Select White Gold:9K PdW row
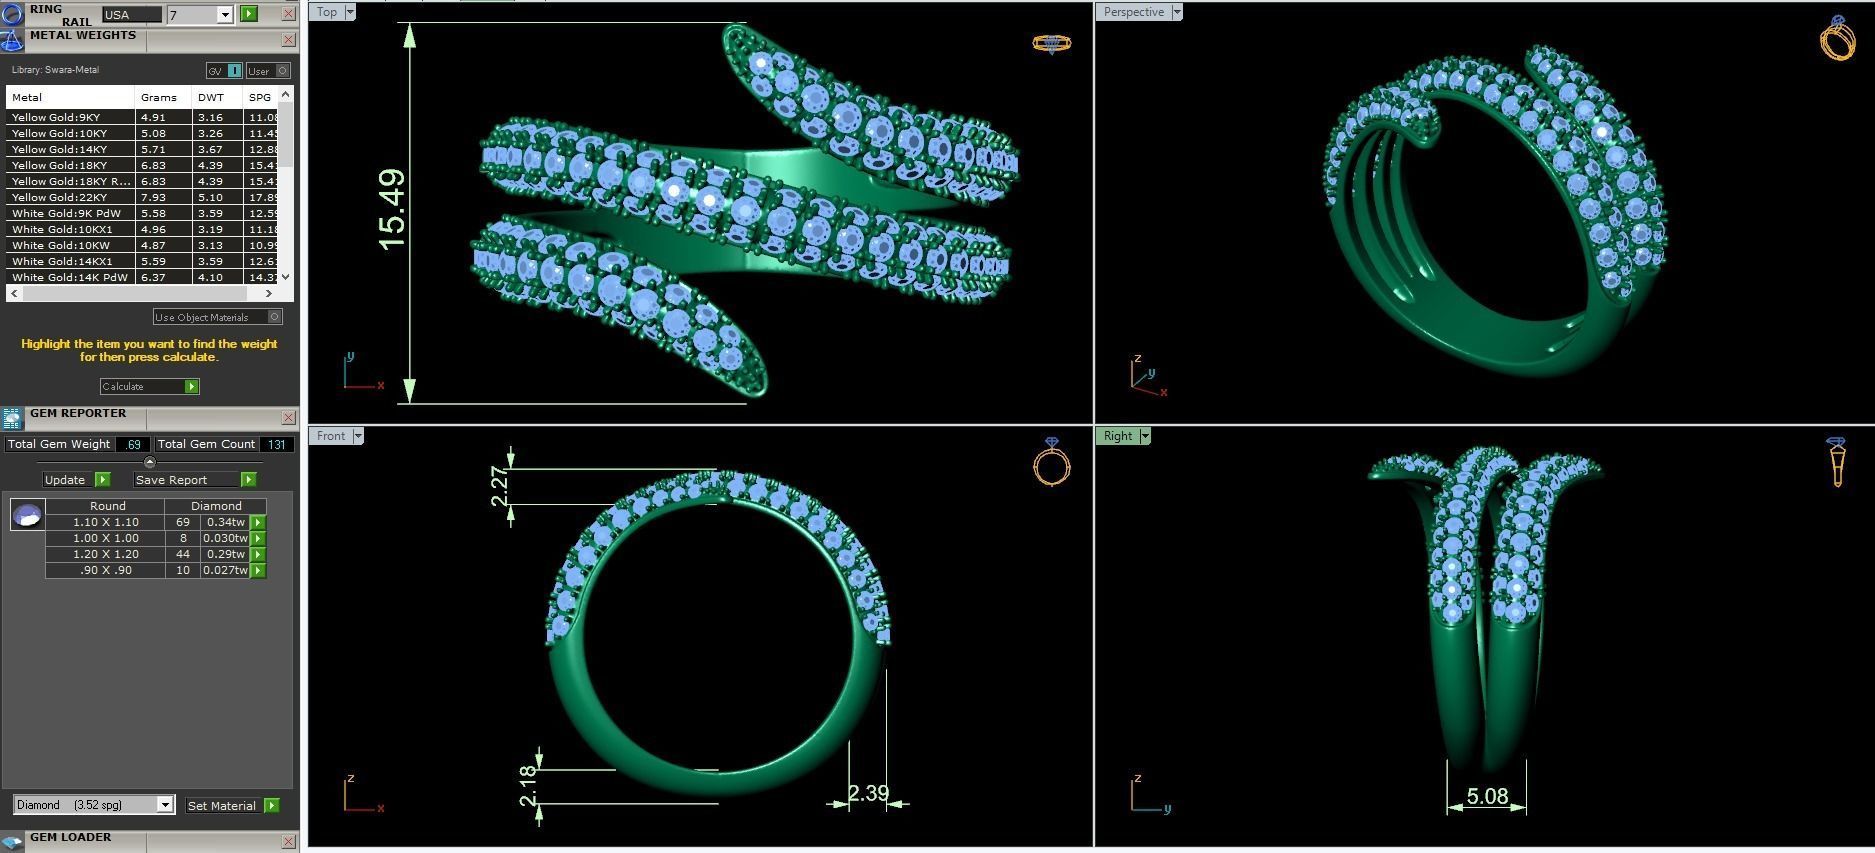This screenshot has width=1875, height=853. (x=143, y=213)
